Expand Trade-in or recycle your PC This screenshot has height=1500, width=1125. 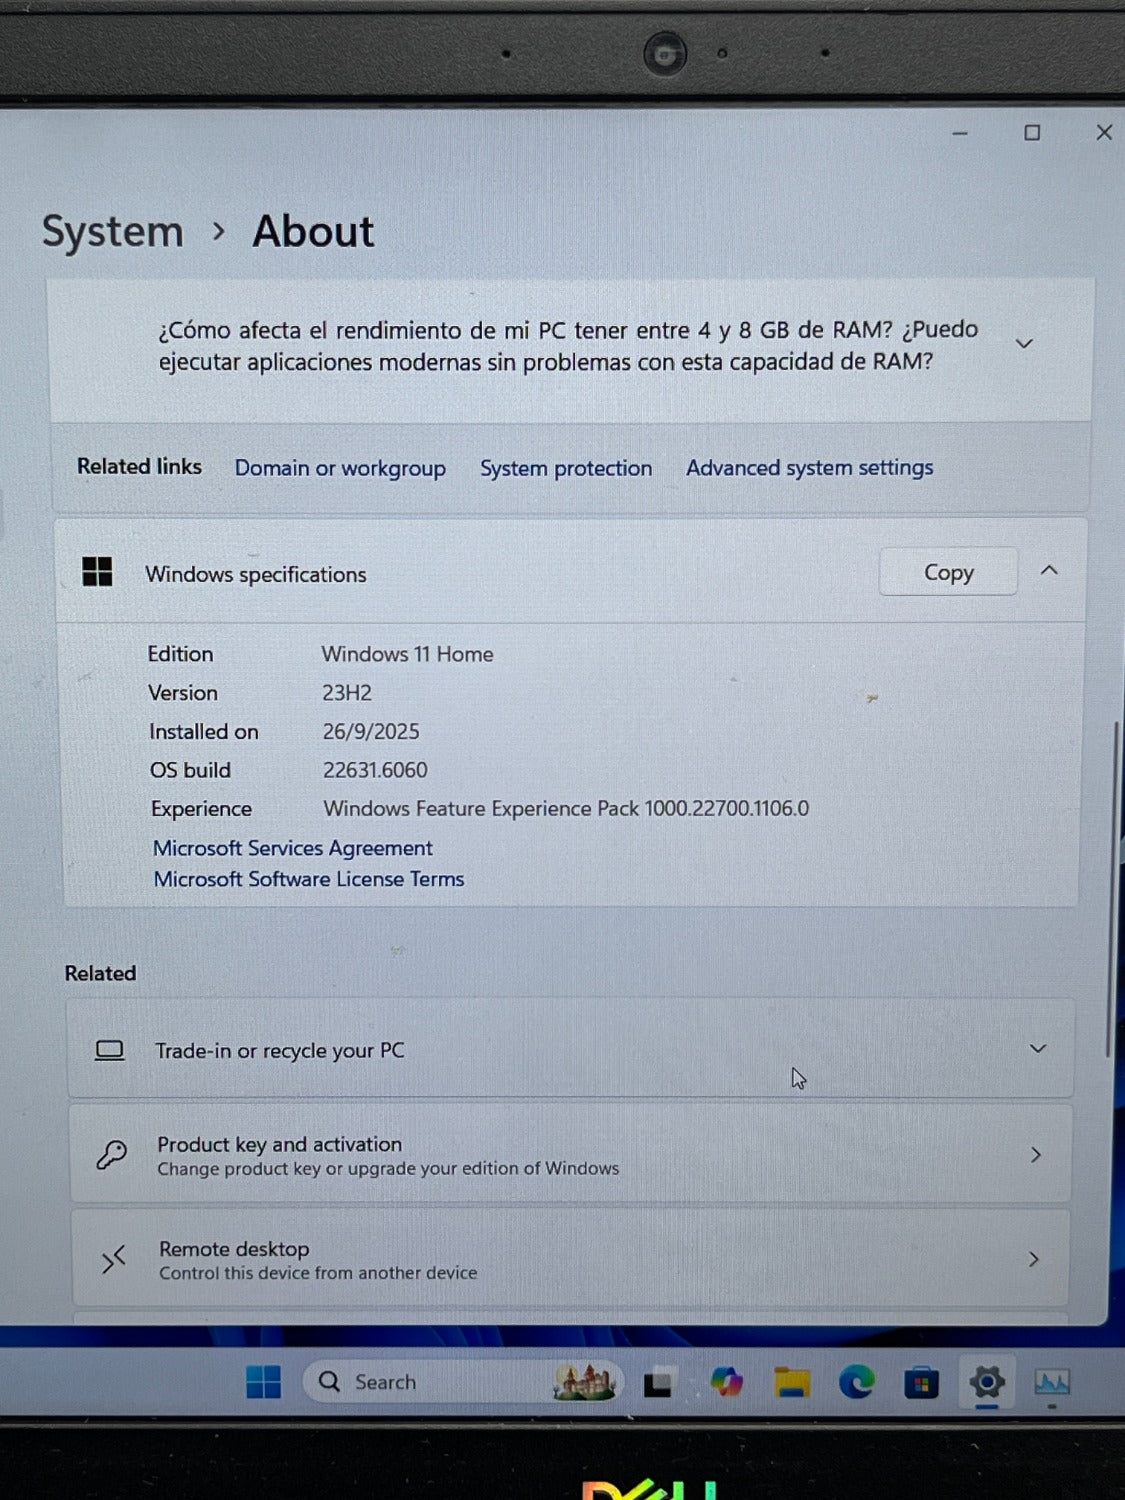pos(1038,1049)
